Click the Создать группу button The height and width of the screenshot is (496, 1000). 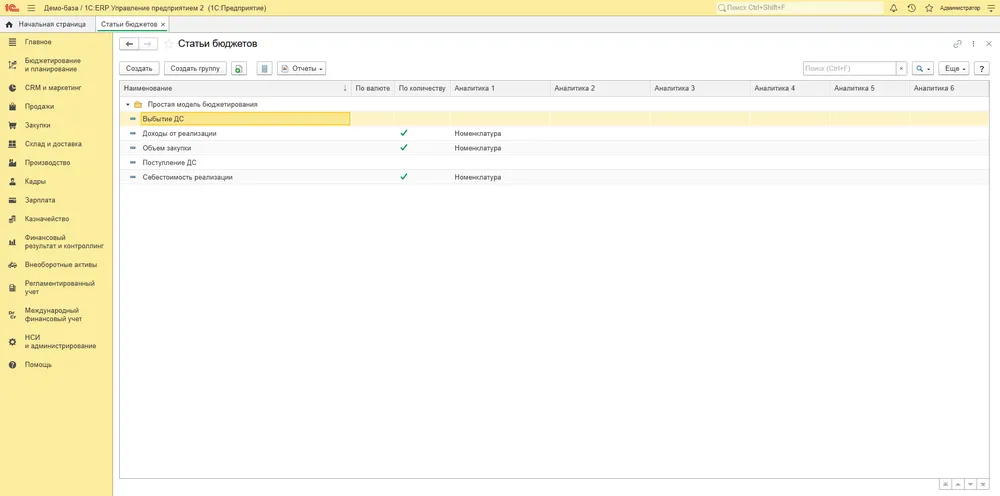(x=195, y=68)
